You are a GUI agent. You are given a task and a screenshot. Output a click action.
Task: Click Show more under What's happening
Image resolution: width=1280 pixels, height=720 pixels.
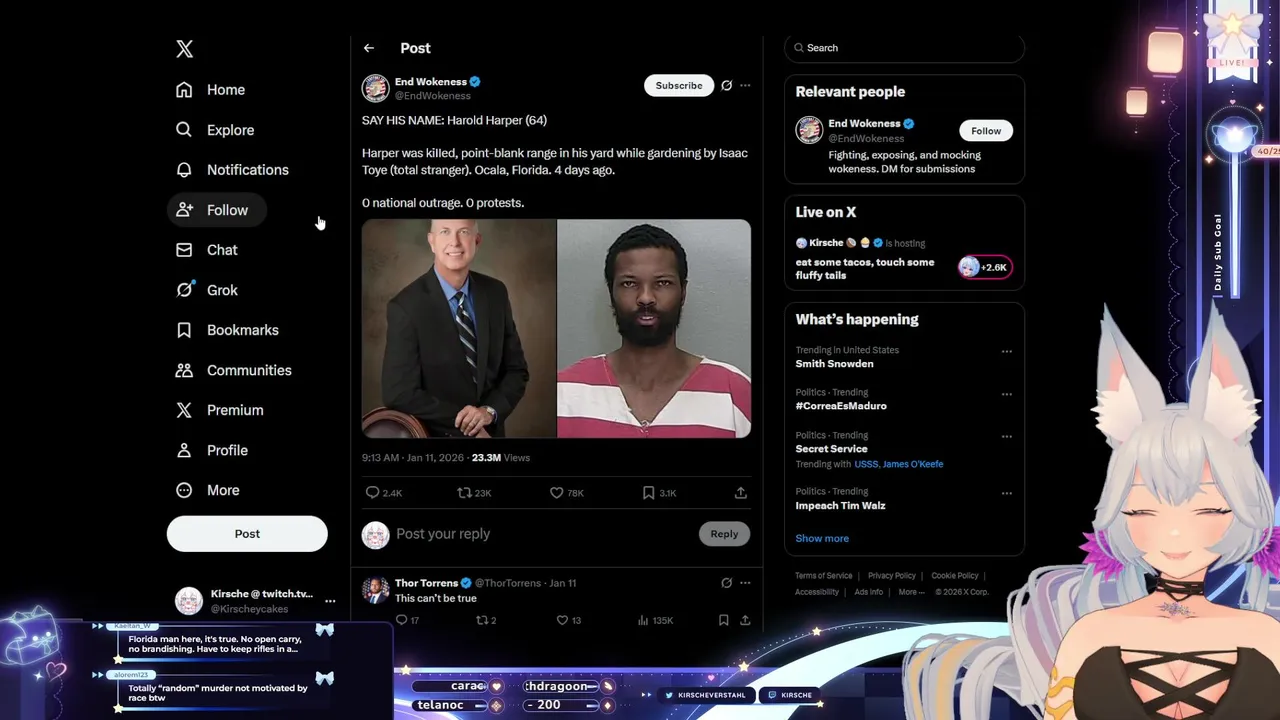click(822, 539)
